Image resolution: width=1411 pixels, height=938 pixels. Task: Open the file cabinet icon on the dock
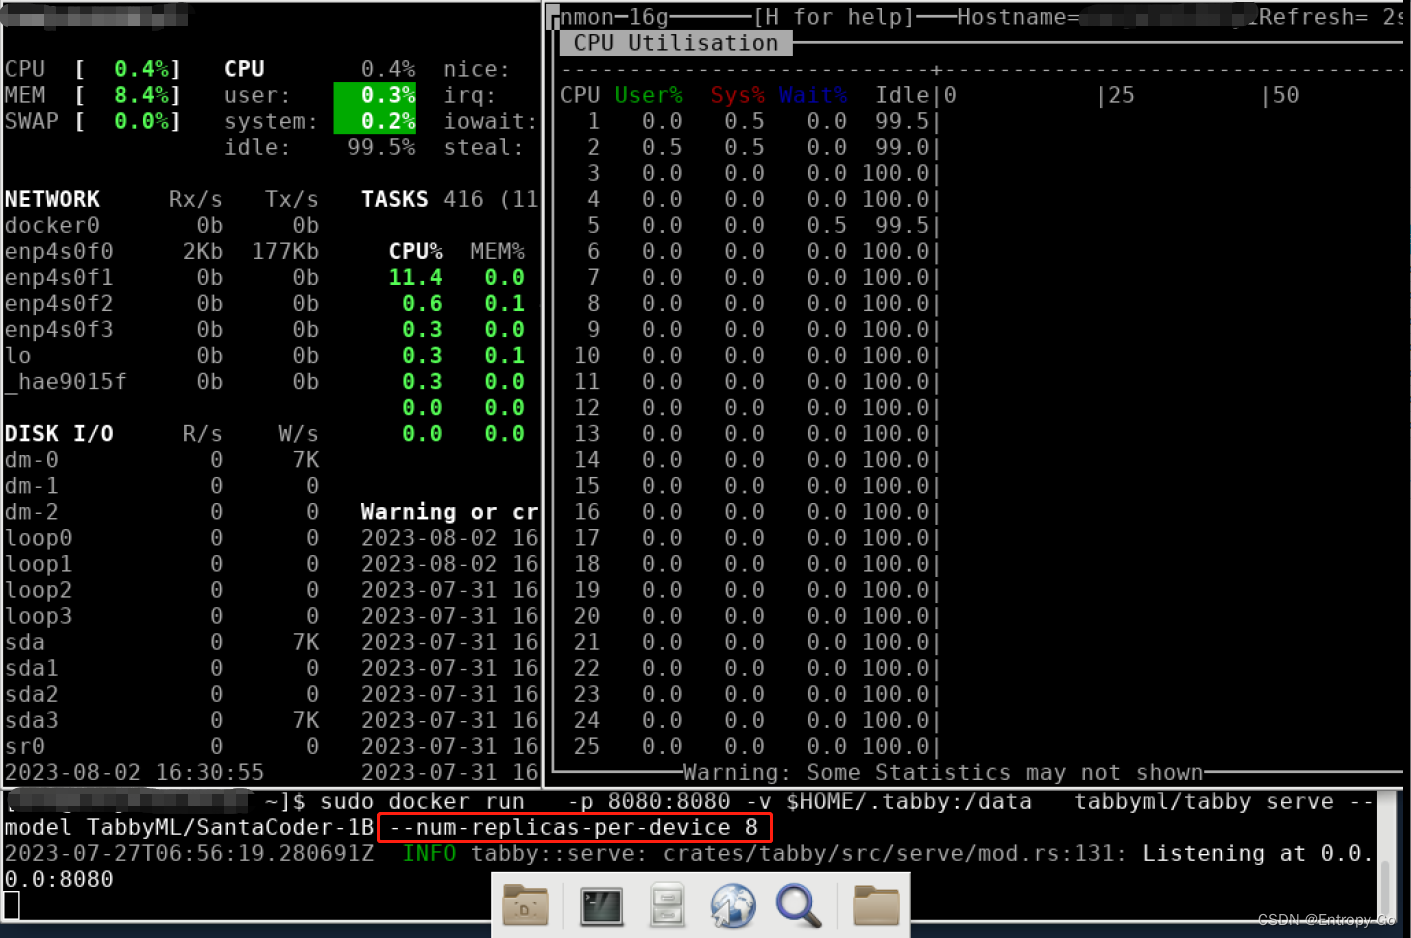667,906
